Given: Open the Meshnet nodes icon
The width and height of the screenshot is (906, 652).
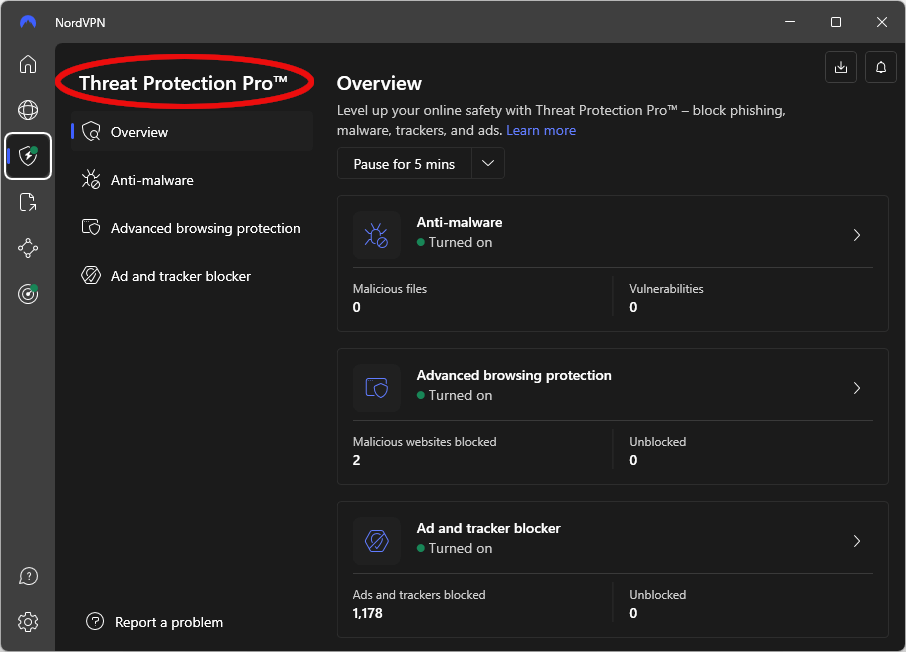Looking at the screenshot, I should pyautogui.click(x=28, y=249).
